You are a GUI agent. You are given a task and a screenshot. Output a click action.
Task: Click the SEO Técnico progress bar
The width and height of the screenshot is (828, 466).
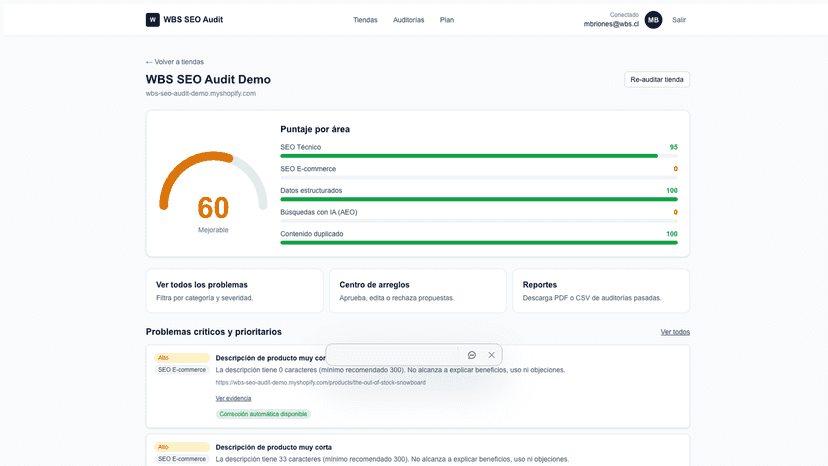point(478,156)
